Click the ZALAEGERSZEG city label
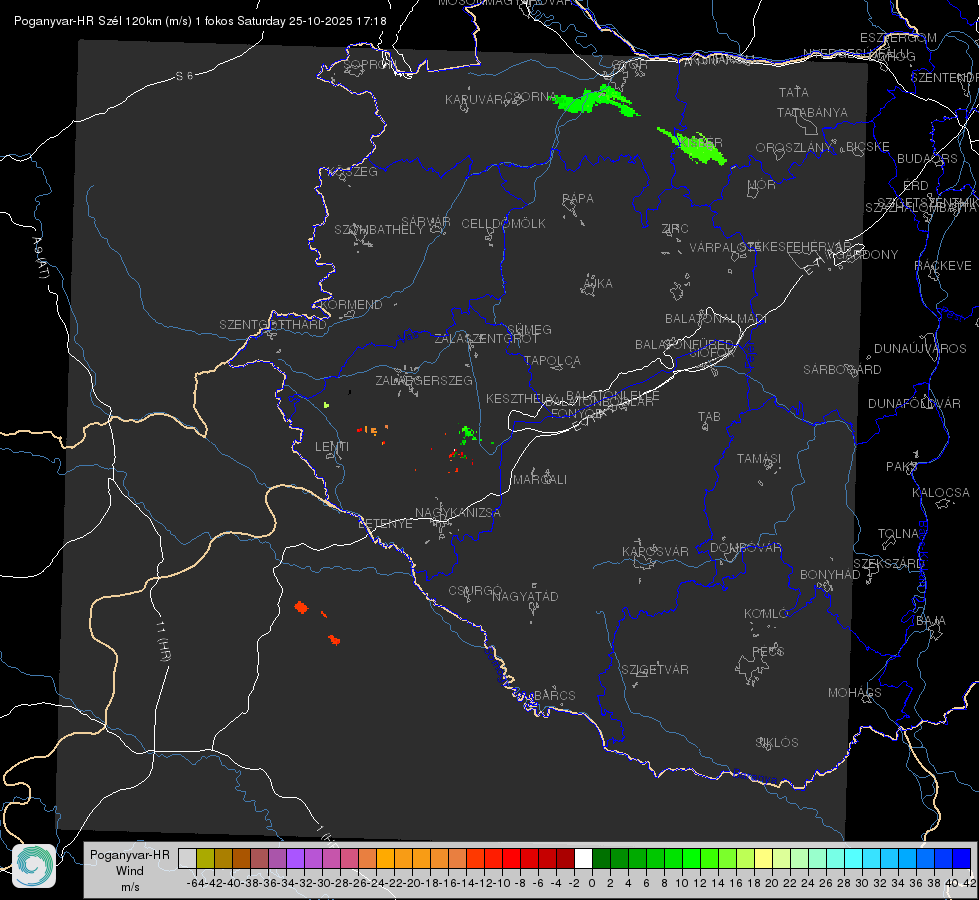979x900 pixels. click(x=424, y=380)
